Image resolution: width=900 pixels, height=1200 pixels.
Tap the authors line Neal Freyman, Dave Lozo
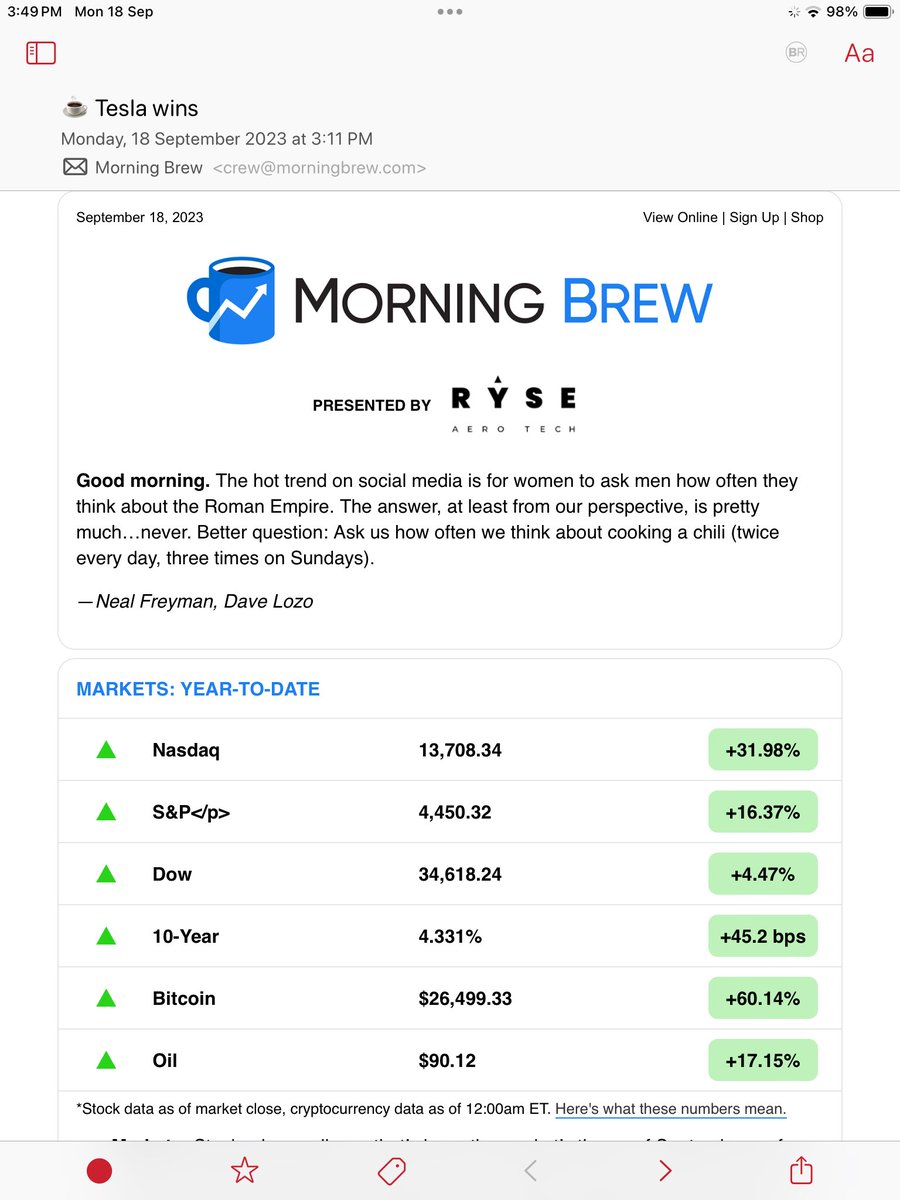click(195, 601)
